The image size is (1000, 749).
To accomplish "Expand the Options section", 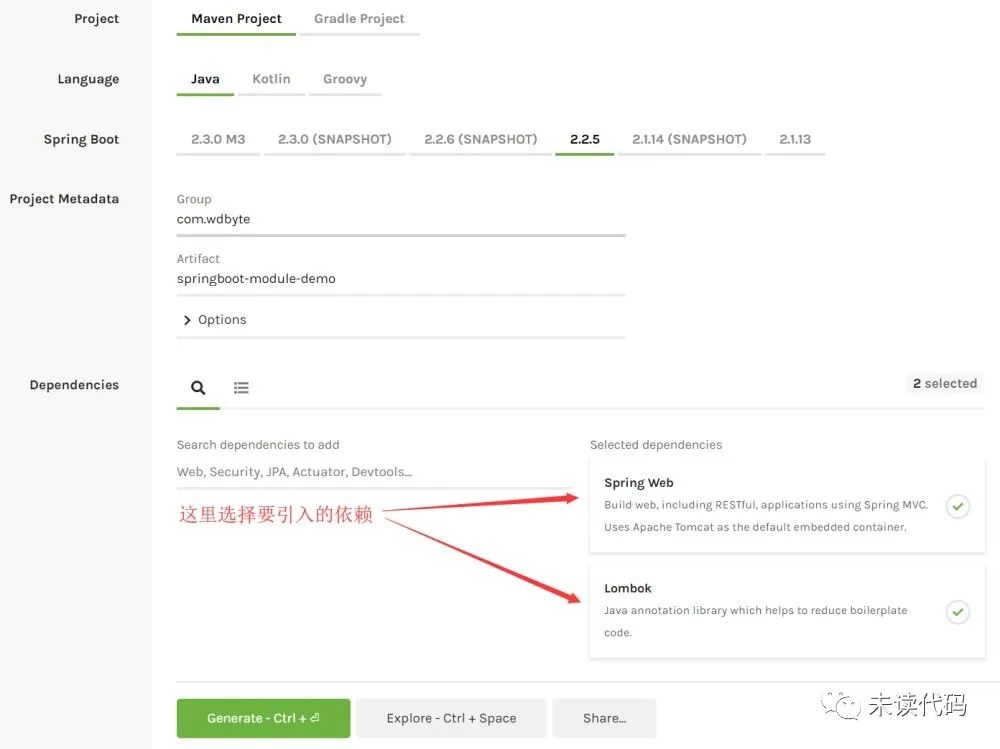I will (x=215, y=319).
